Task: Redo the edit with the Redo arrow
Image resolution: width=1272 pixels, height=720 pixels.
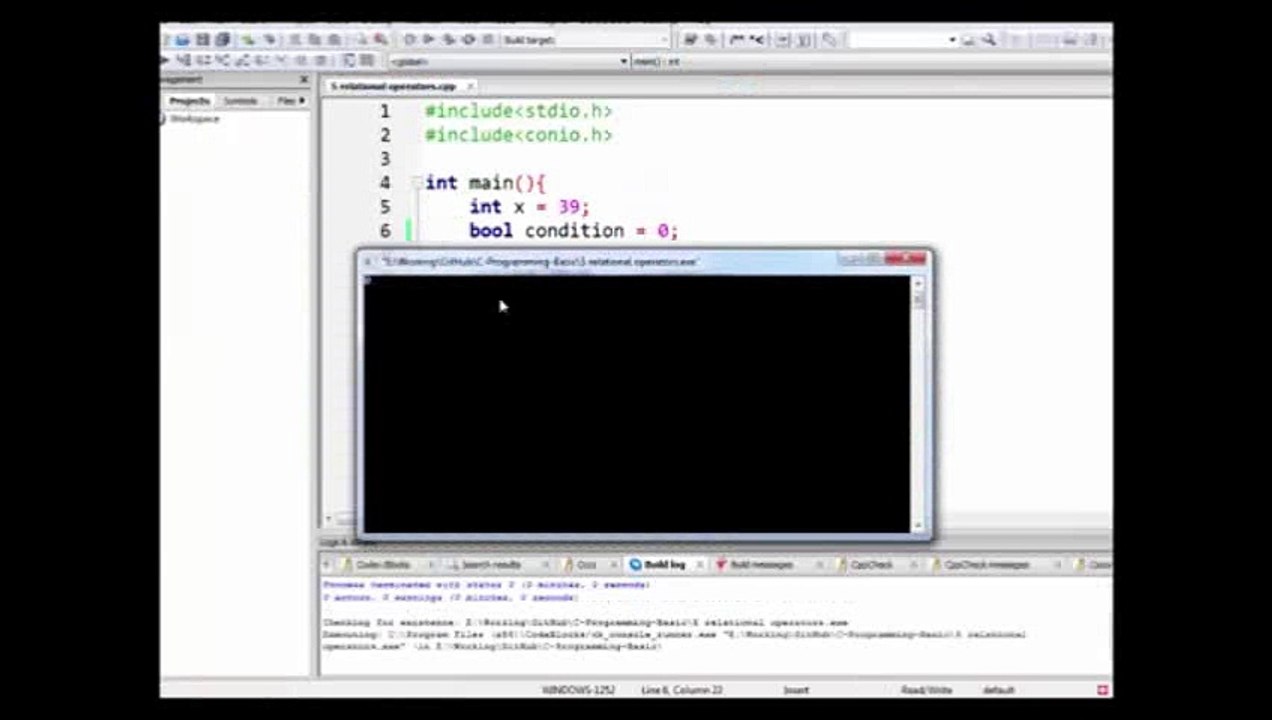Action: click(270, 40)
